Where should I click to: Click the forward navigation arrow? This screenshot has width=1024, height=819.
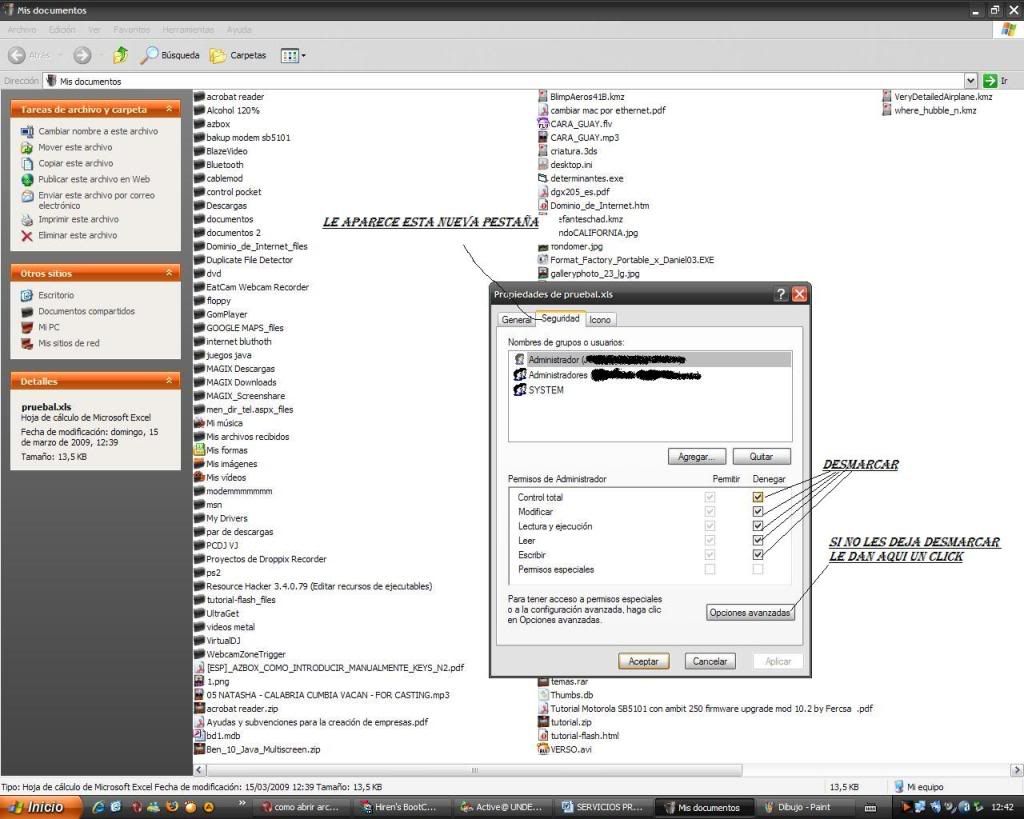[x=82, y=56]
